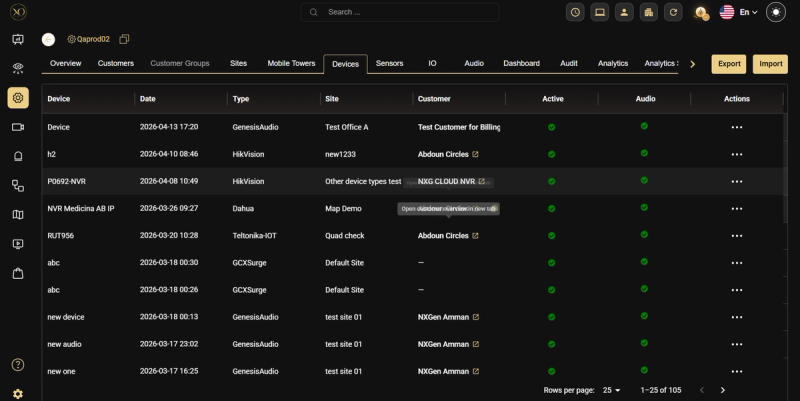Switch to the Dashboard tab
The image size is (800, 401).
tap(521, 63)
